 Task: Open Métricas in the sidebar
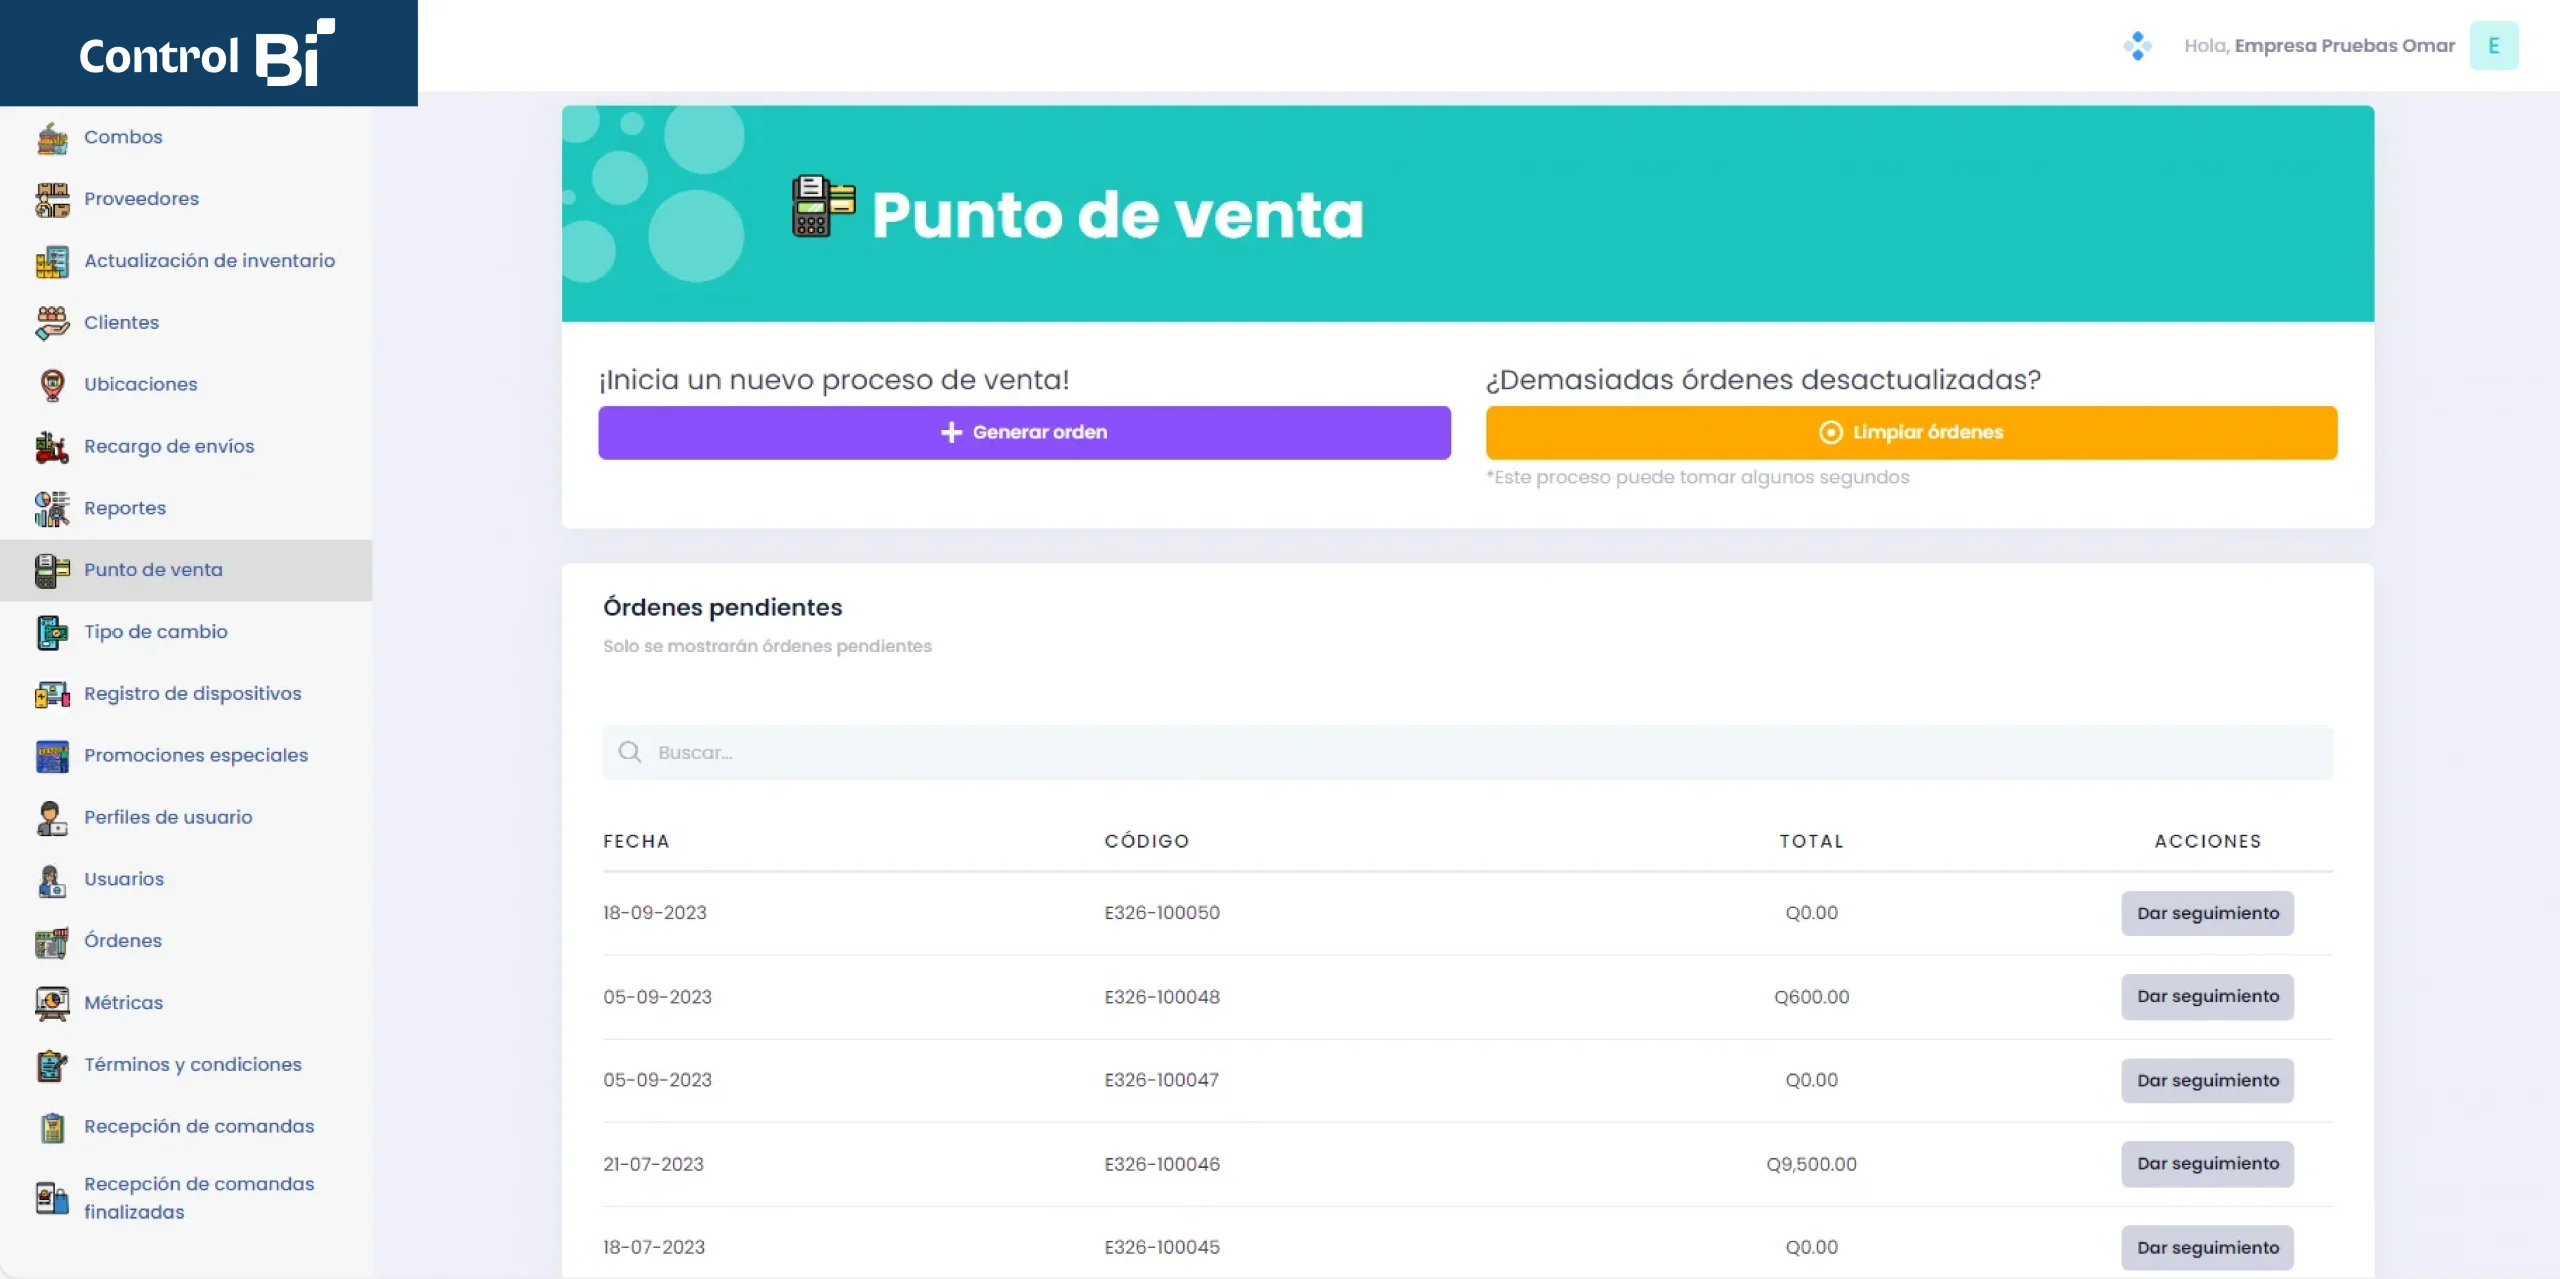[x=123, y=1003]
